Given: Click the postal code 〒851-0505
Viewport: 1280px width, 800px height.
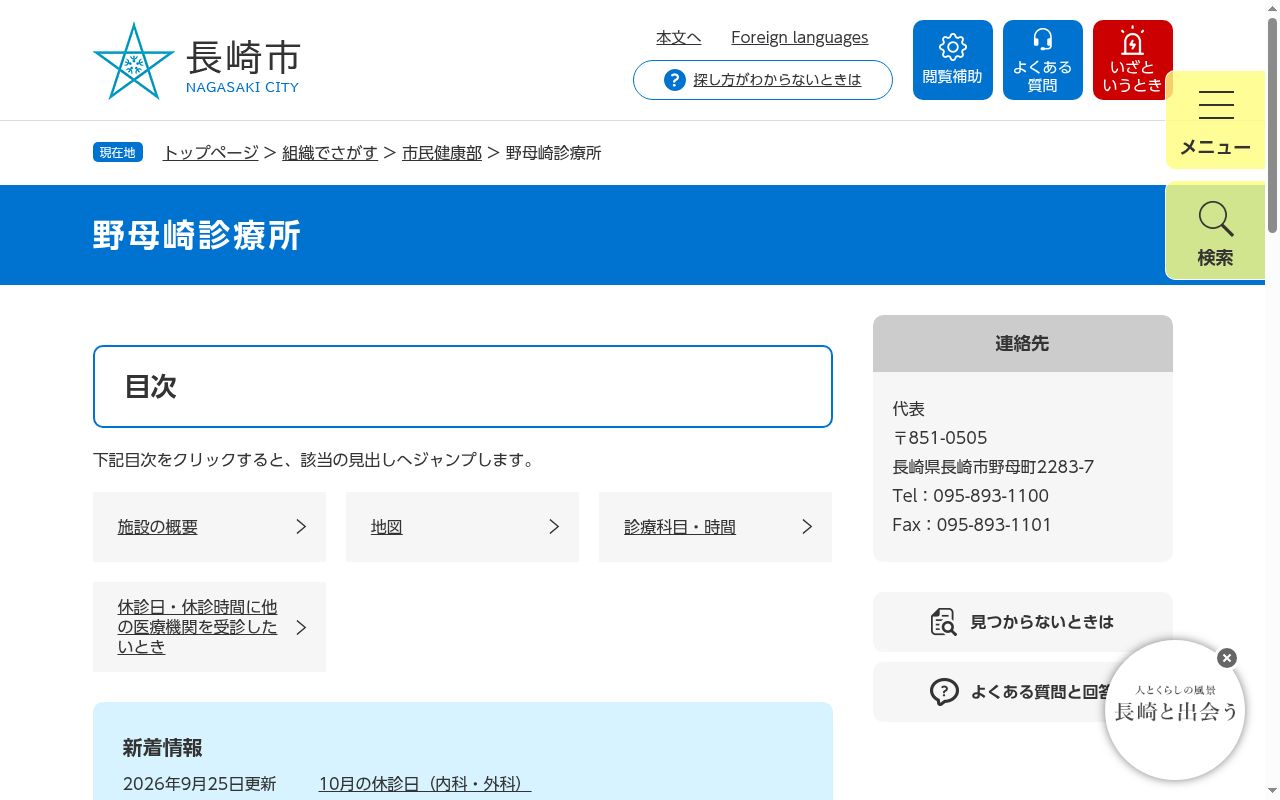Looking at the screenshot, I should (940, 438).
